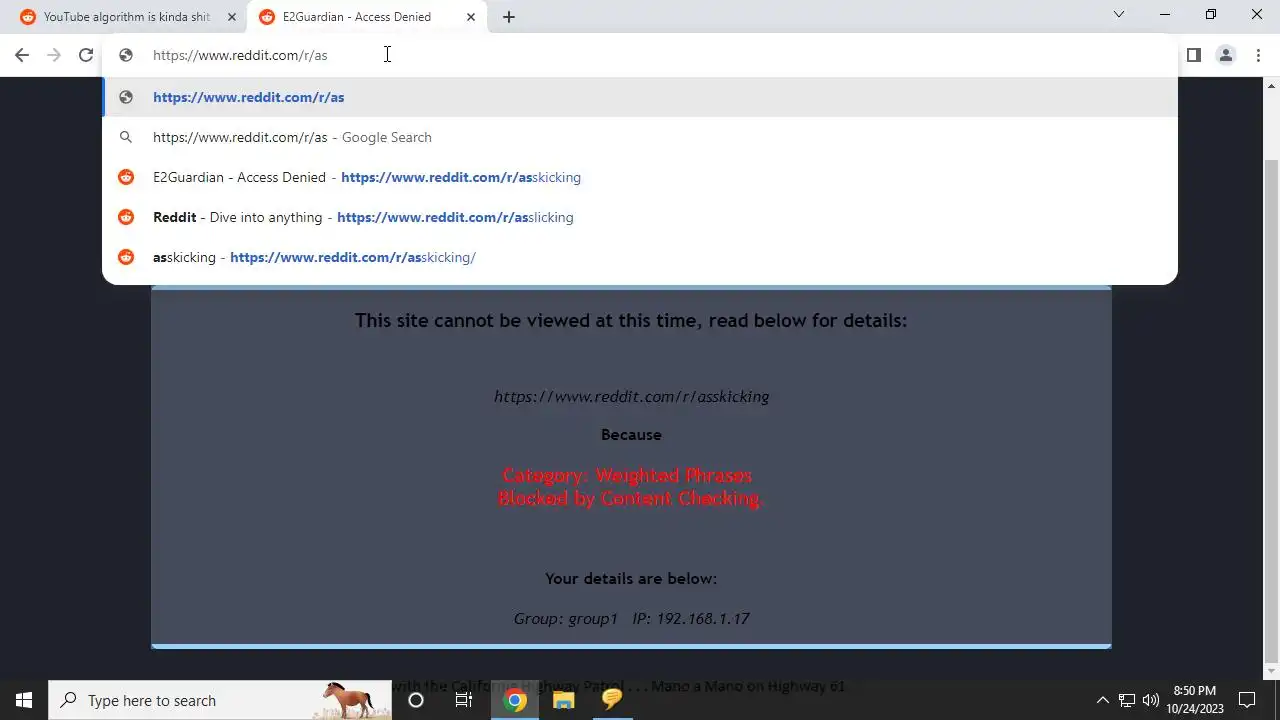
Task: Click the address bar URL text
Action: (x=240, y=55)
